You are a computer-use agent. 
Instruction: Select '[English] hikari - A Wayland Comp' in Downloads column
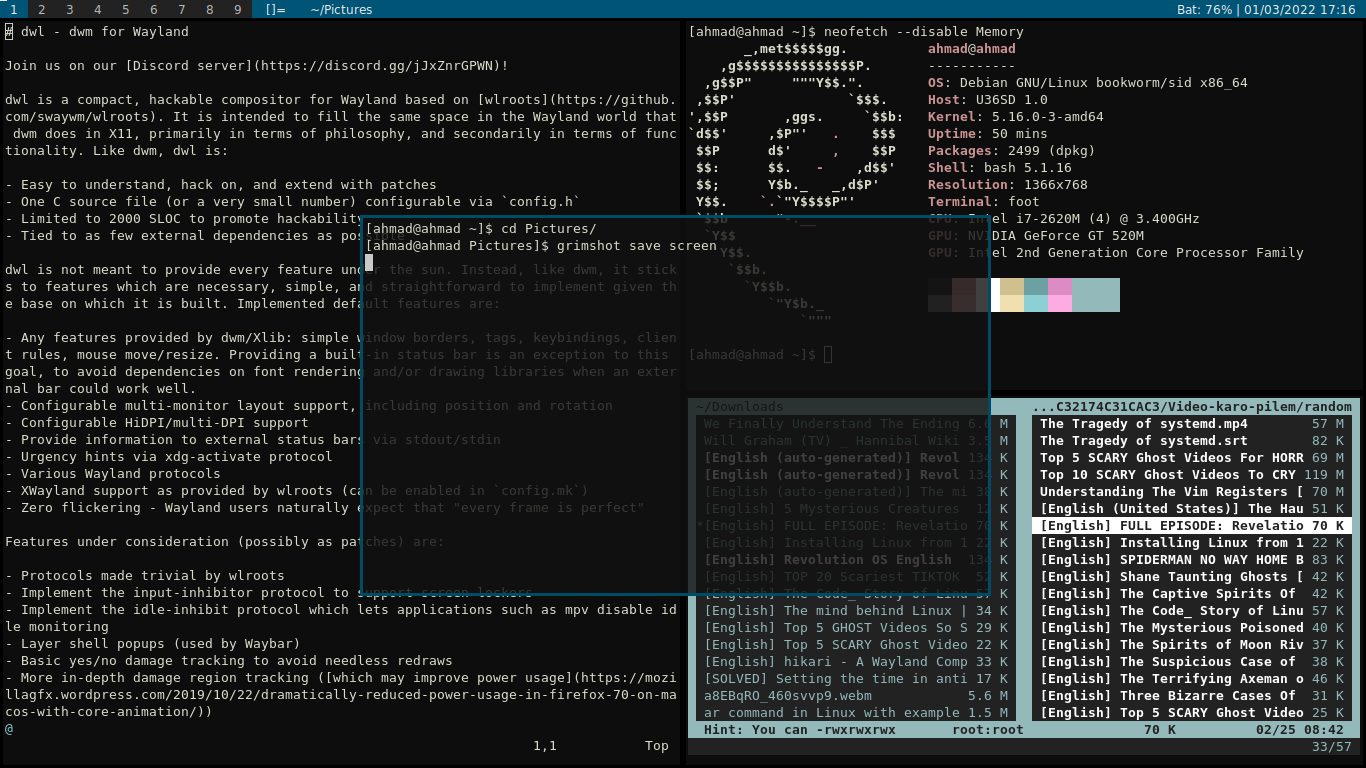856,662
